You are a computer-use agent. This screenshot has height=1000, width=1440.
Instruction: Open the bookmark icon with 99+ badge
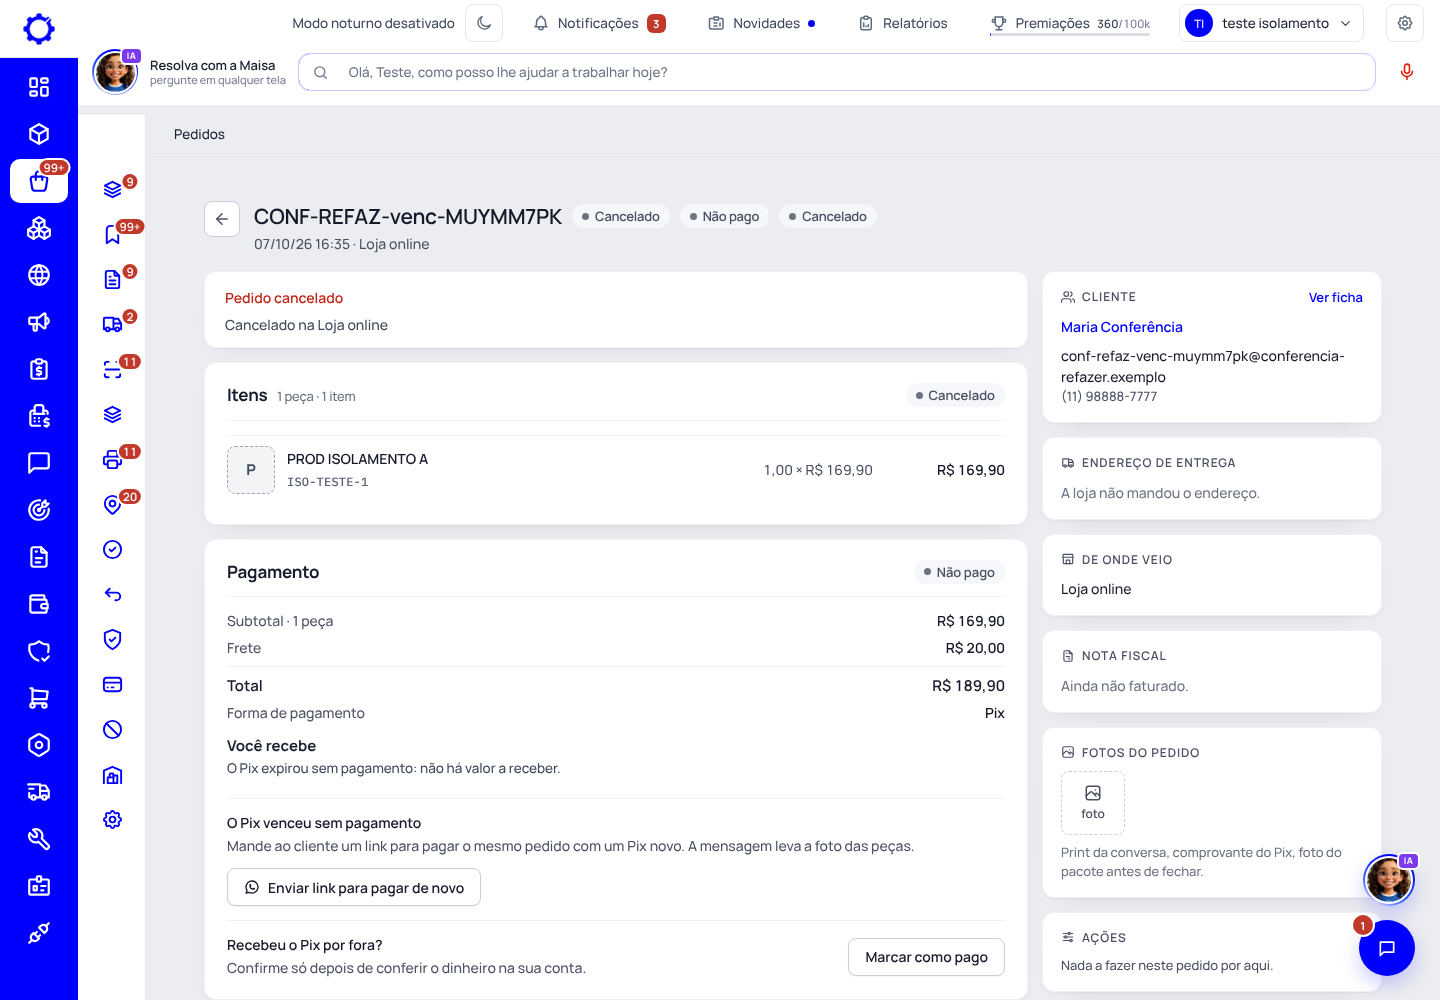tap(113, 234)
